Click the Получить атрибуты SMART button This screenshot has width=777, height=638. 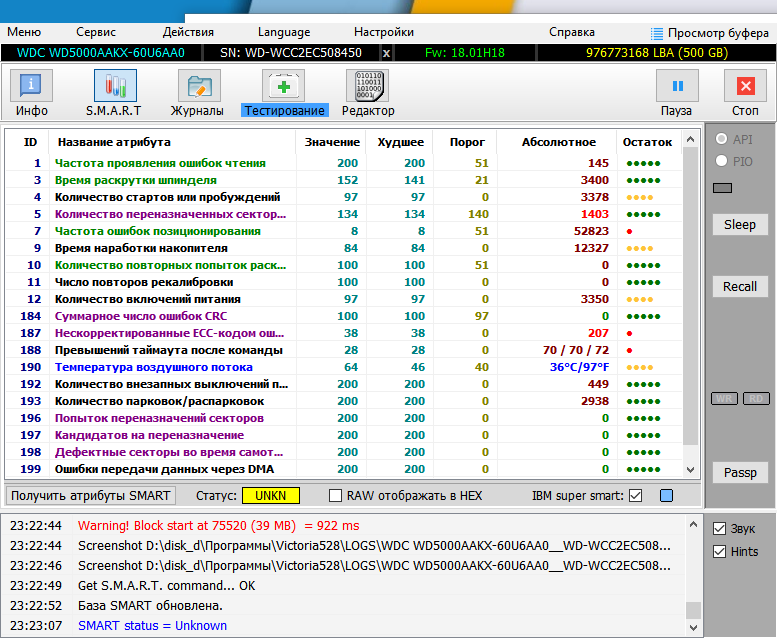[91, 496]
